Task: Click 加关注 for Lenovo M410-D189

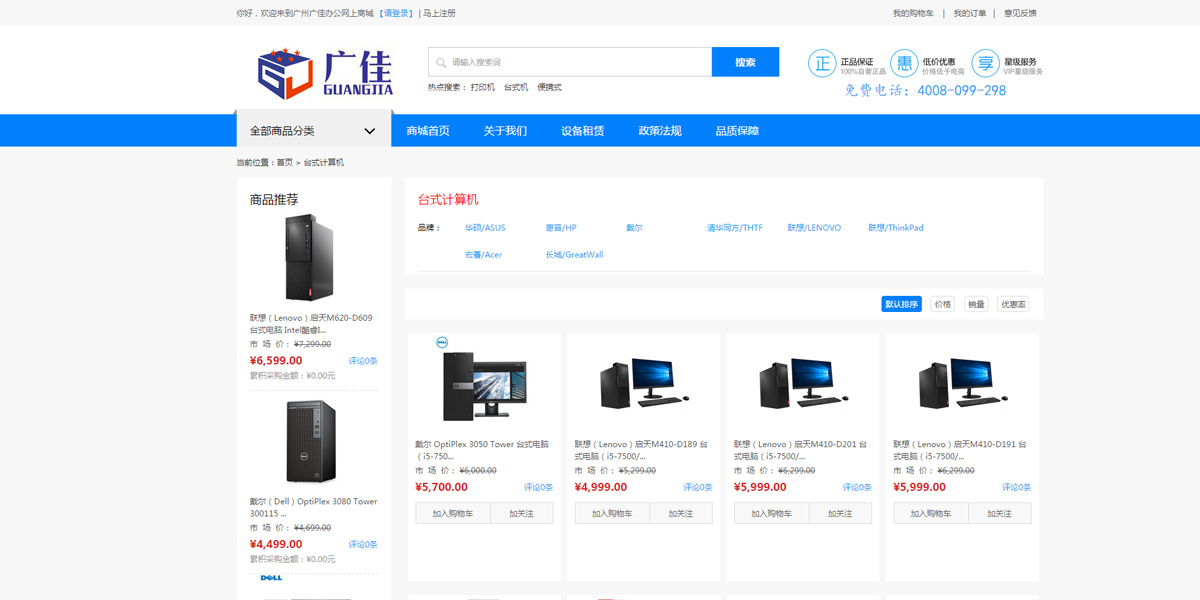Action: (x=681, y=513)
